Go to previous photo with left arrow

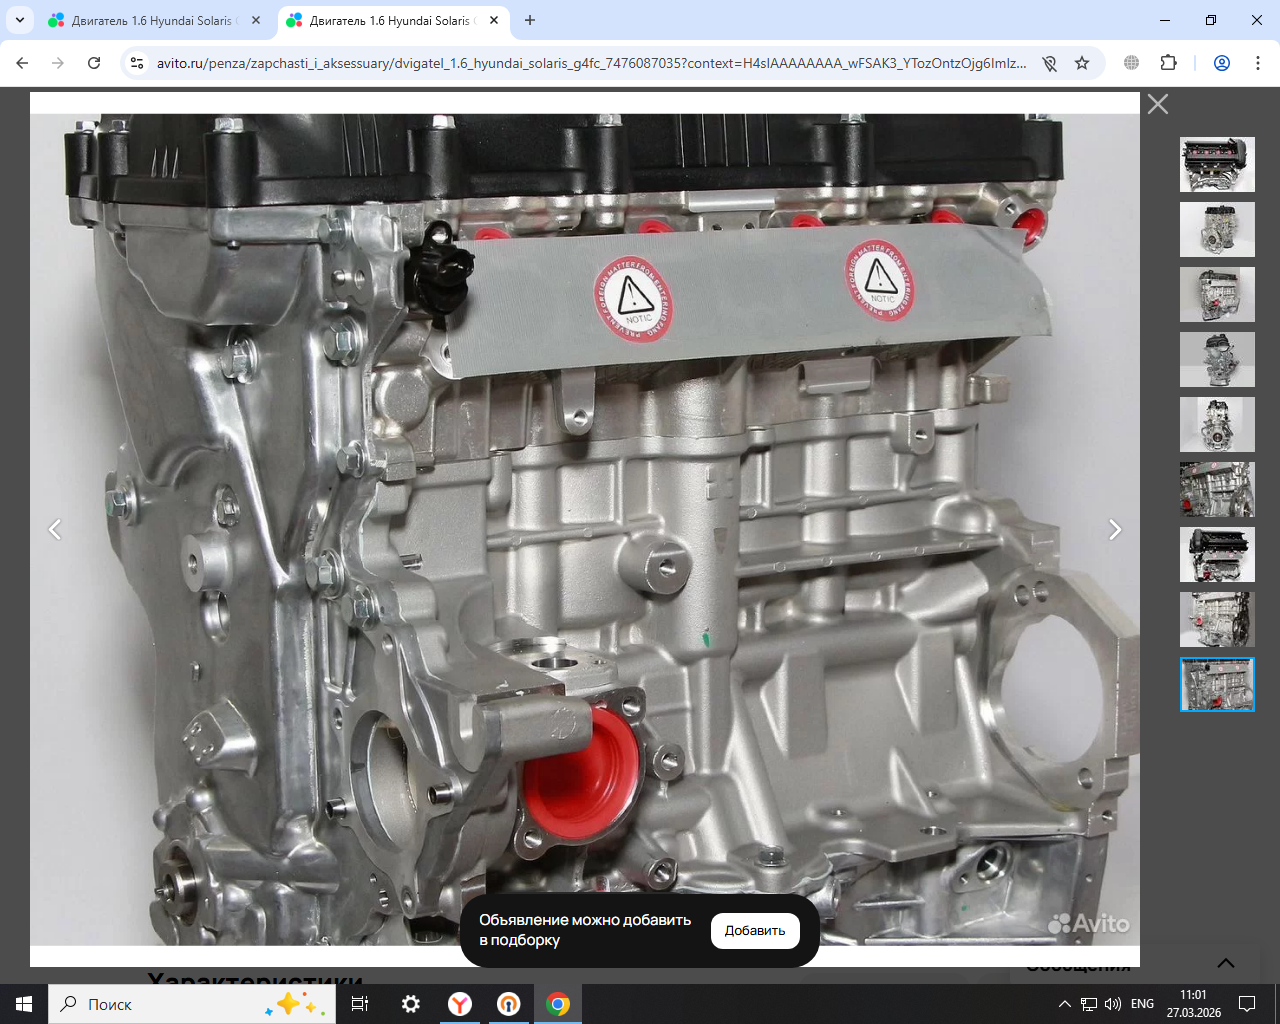[x=55, y=530]
